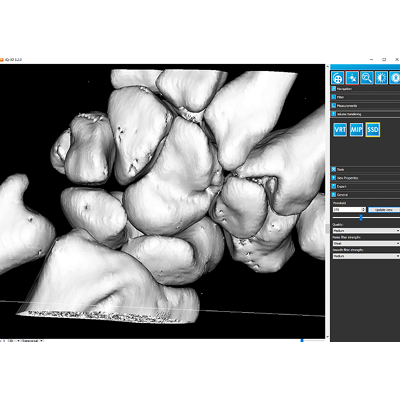
Task: Open the Smooth filter strength dropdown
Action: tap(366, 256)
